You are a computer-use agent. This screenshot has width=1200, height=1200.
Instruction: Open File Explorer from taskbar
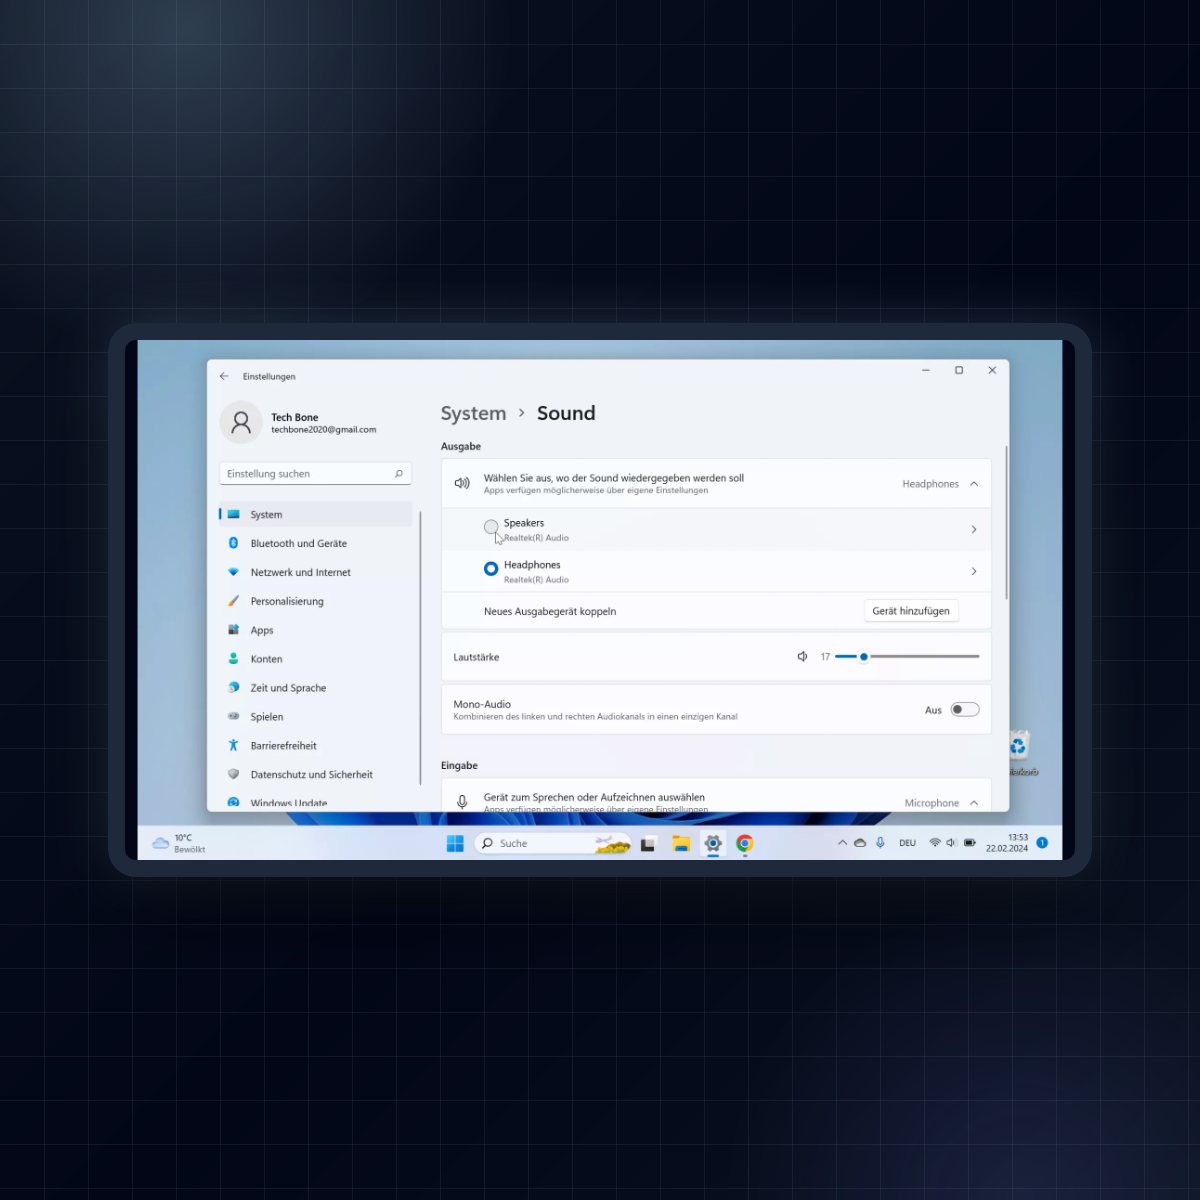(681, 843)
